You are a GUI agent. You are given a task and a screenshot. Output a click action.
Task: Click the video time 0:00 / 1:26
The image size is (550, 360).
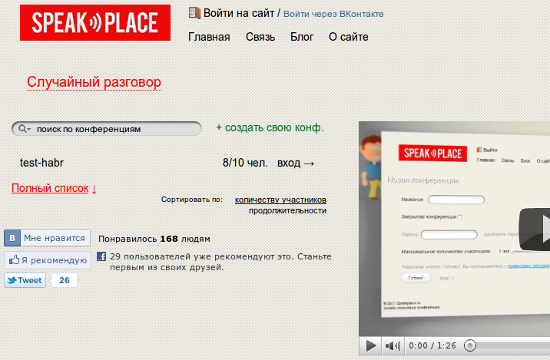(x=432, y=346)
